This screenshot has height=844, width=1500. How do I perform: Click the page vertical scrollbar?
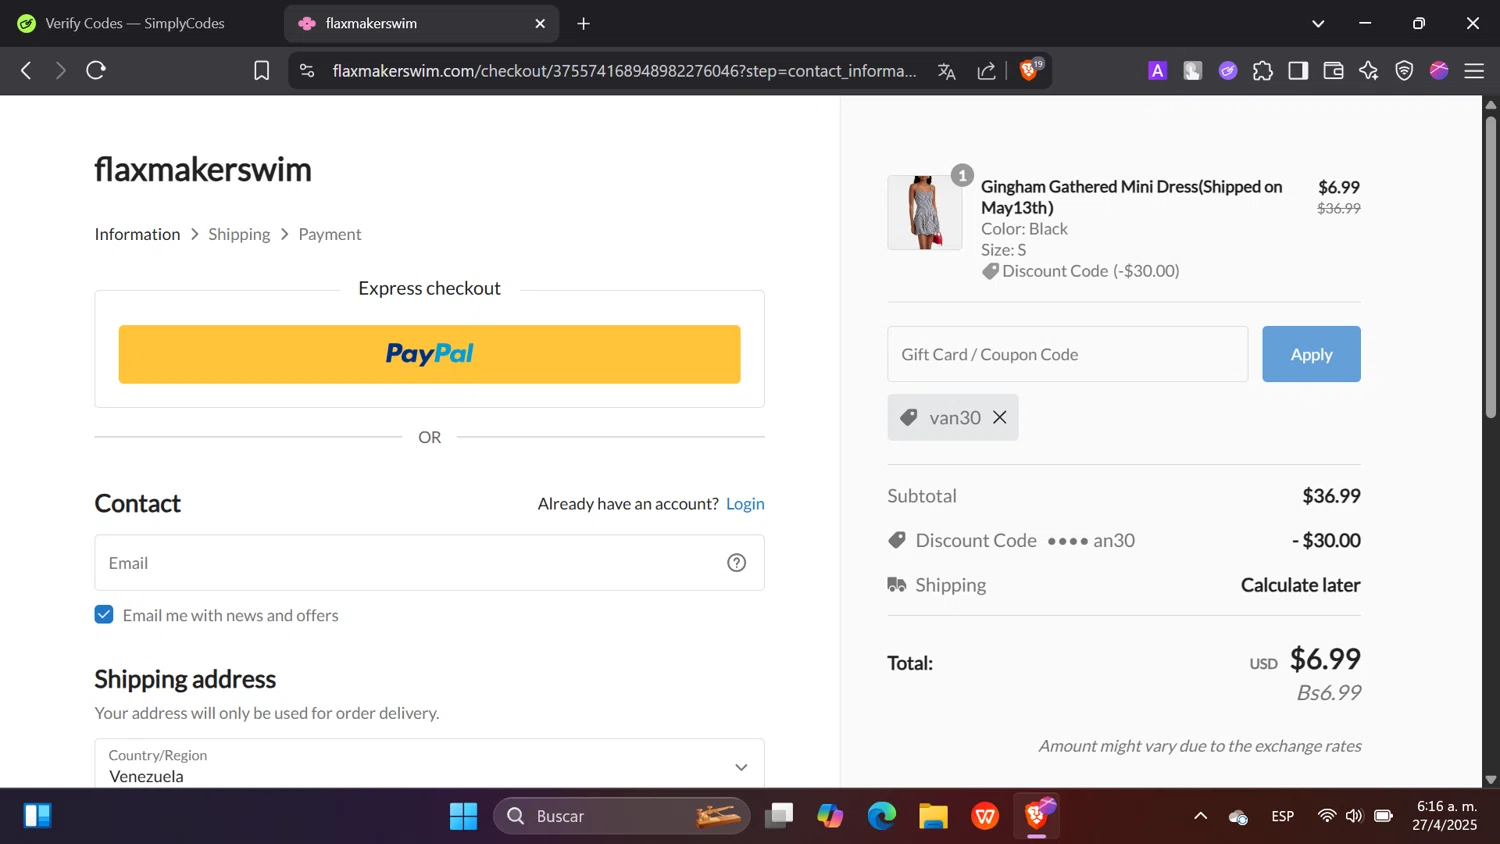(1491, 266)
